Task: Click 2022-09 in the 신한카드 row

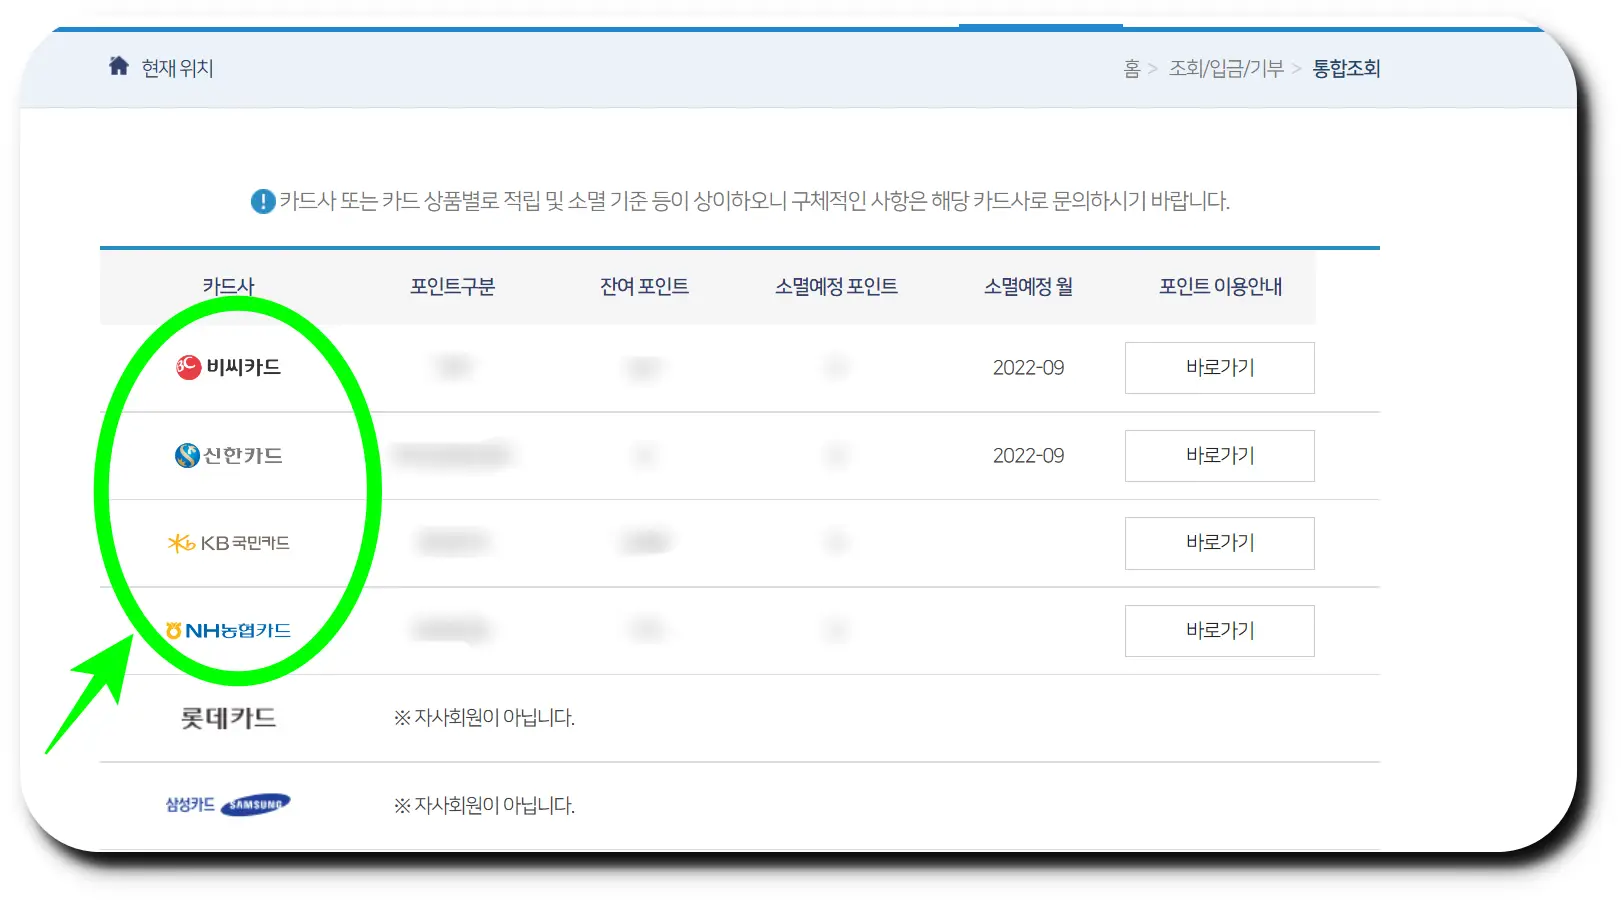Action: coord(1028,456)
